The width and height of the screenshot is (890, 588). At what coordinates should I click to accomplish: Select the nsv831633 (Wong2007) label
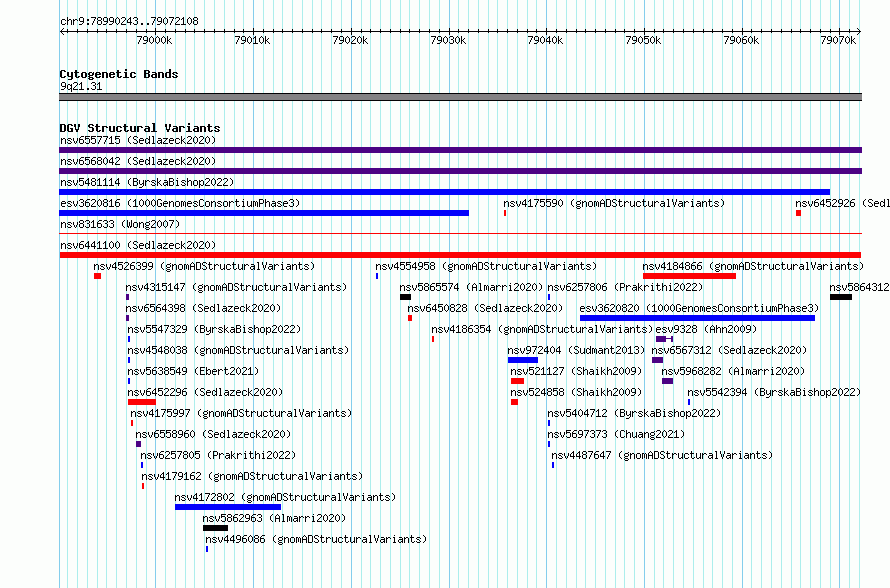point(120,224)
